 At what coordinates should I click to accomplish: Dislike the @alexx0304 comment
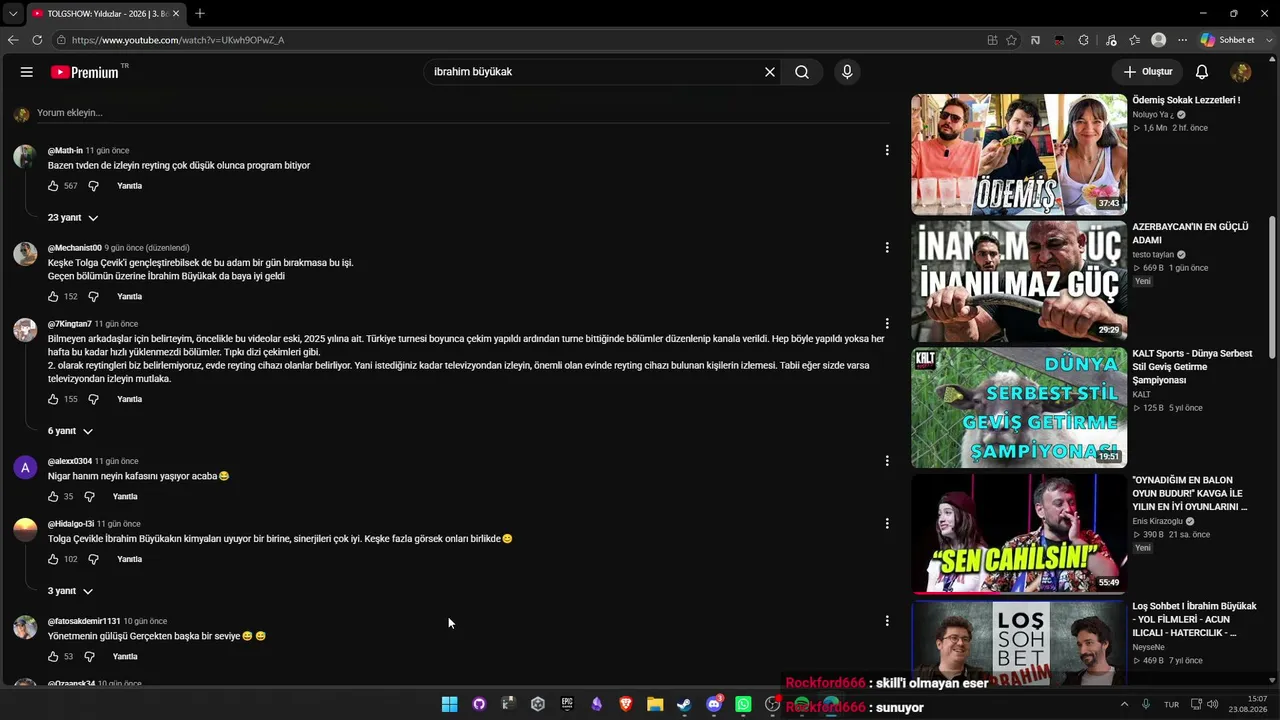pos(89,497)
